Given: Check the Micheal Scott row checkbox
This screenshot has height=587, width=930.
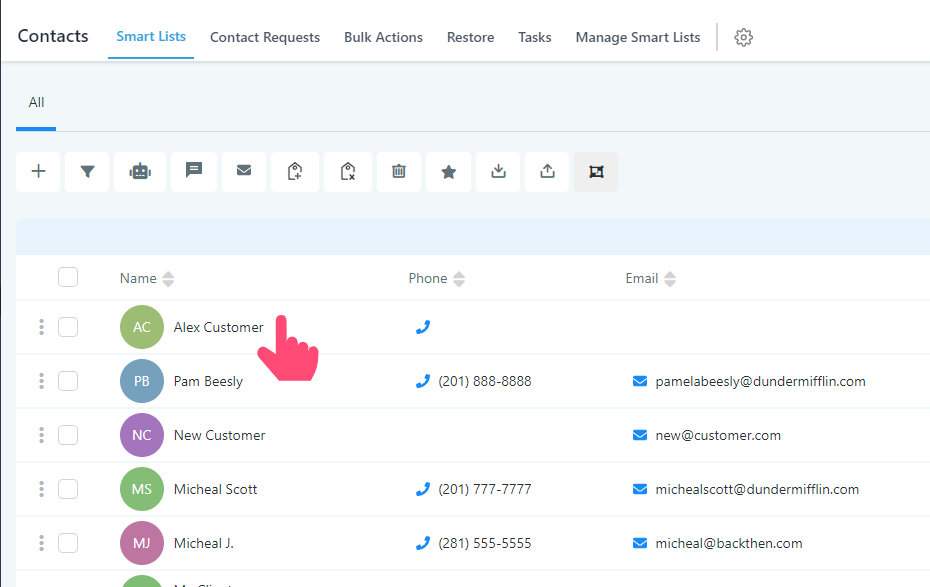Looking at the screenshot, I should click(x=68, y=489).
